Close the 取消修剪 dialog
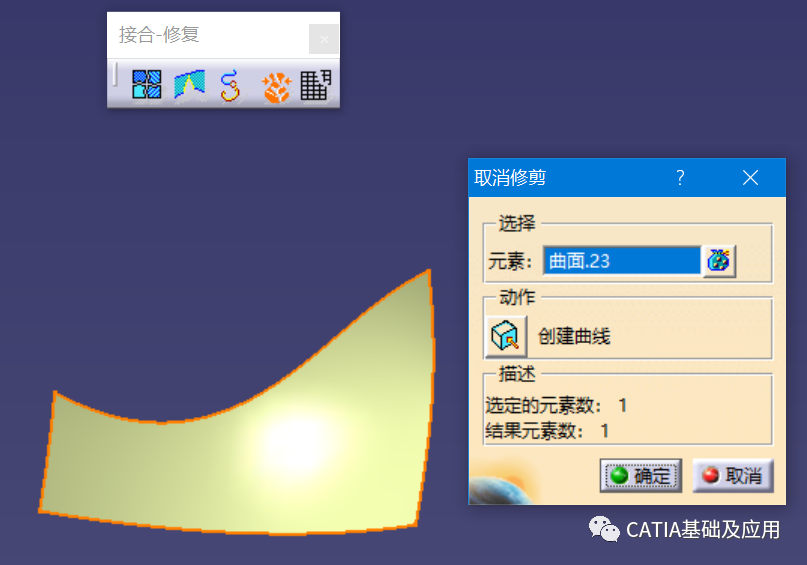This screenshot has height=565, width=807. [x=750, y=178]
